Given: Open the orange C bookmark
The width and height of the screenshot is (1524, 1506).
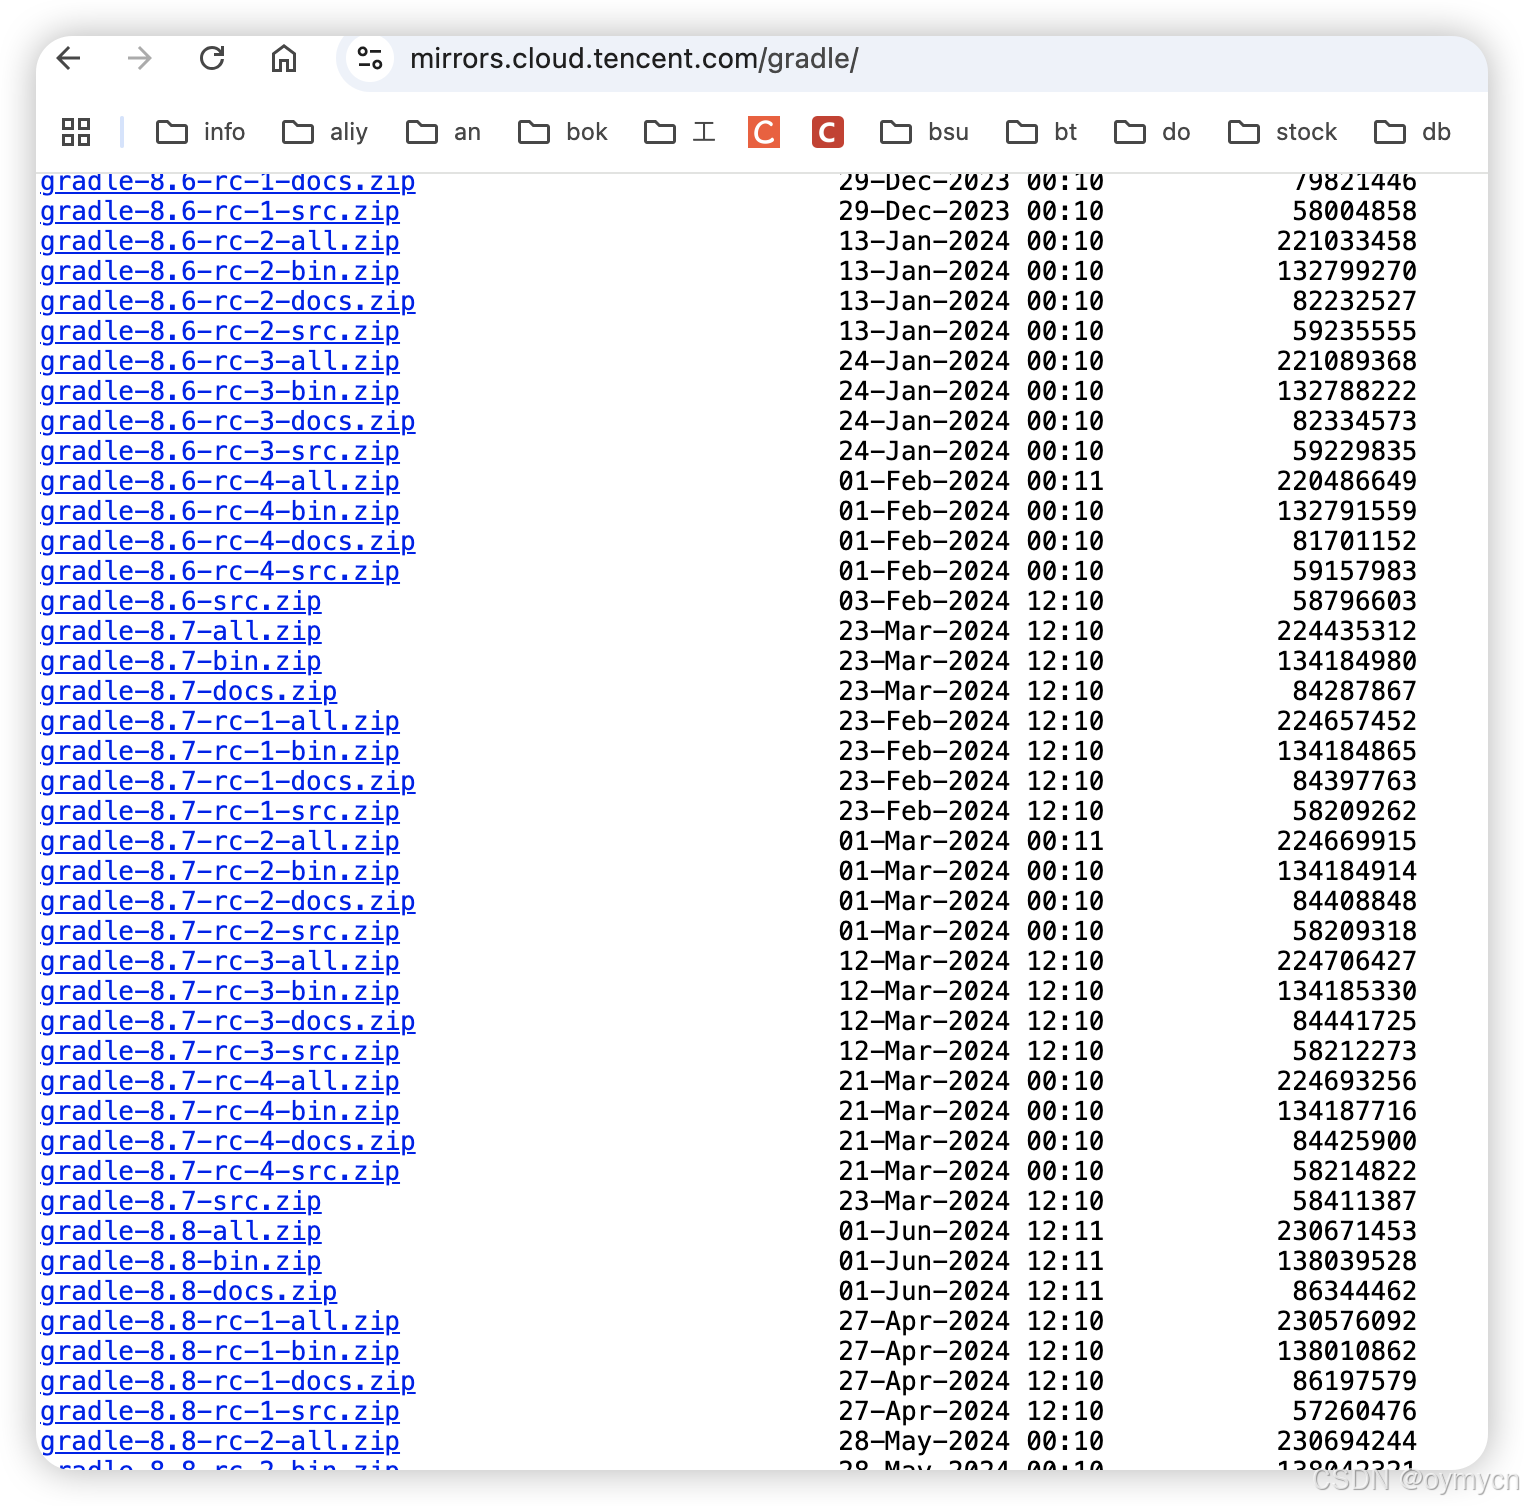Looking at the screenshot, I should pos(764,132).
